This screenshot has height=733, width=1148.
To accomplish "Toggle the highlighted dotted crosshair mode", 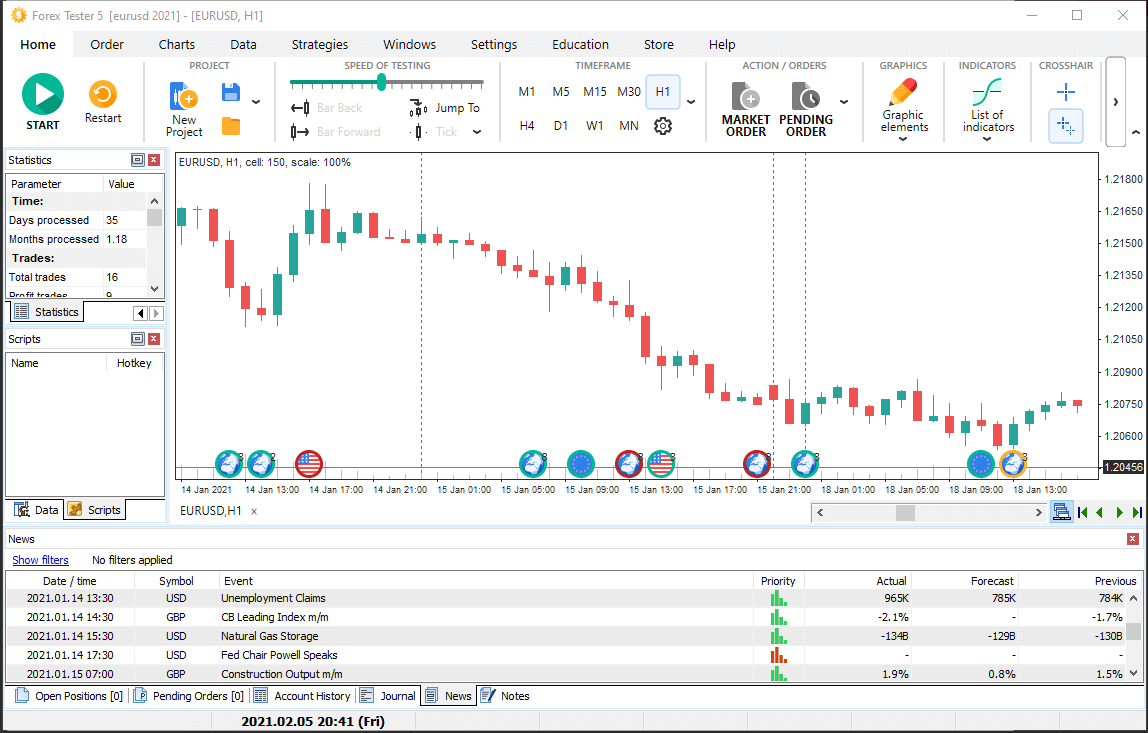I will point(1066,127).
